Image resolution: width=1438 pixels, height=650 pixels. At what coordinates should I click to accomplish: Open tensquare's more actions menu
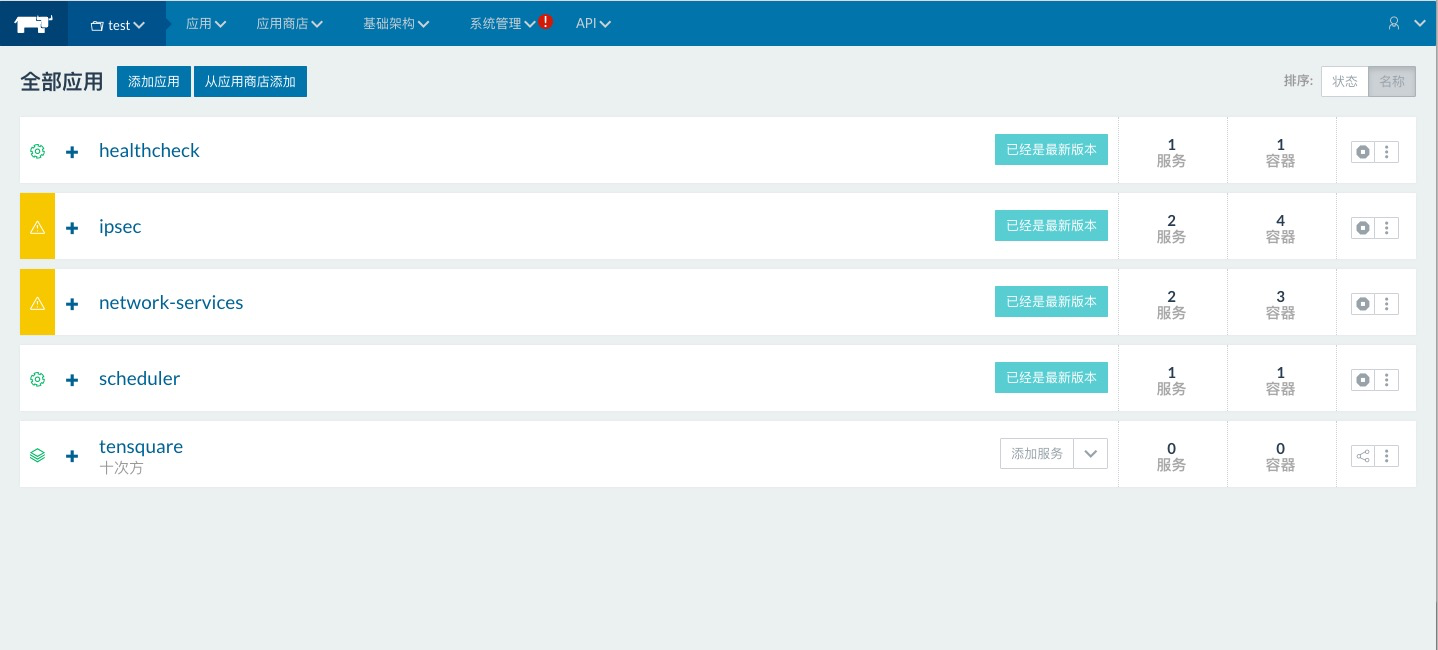(x=1387, y=456)
